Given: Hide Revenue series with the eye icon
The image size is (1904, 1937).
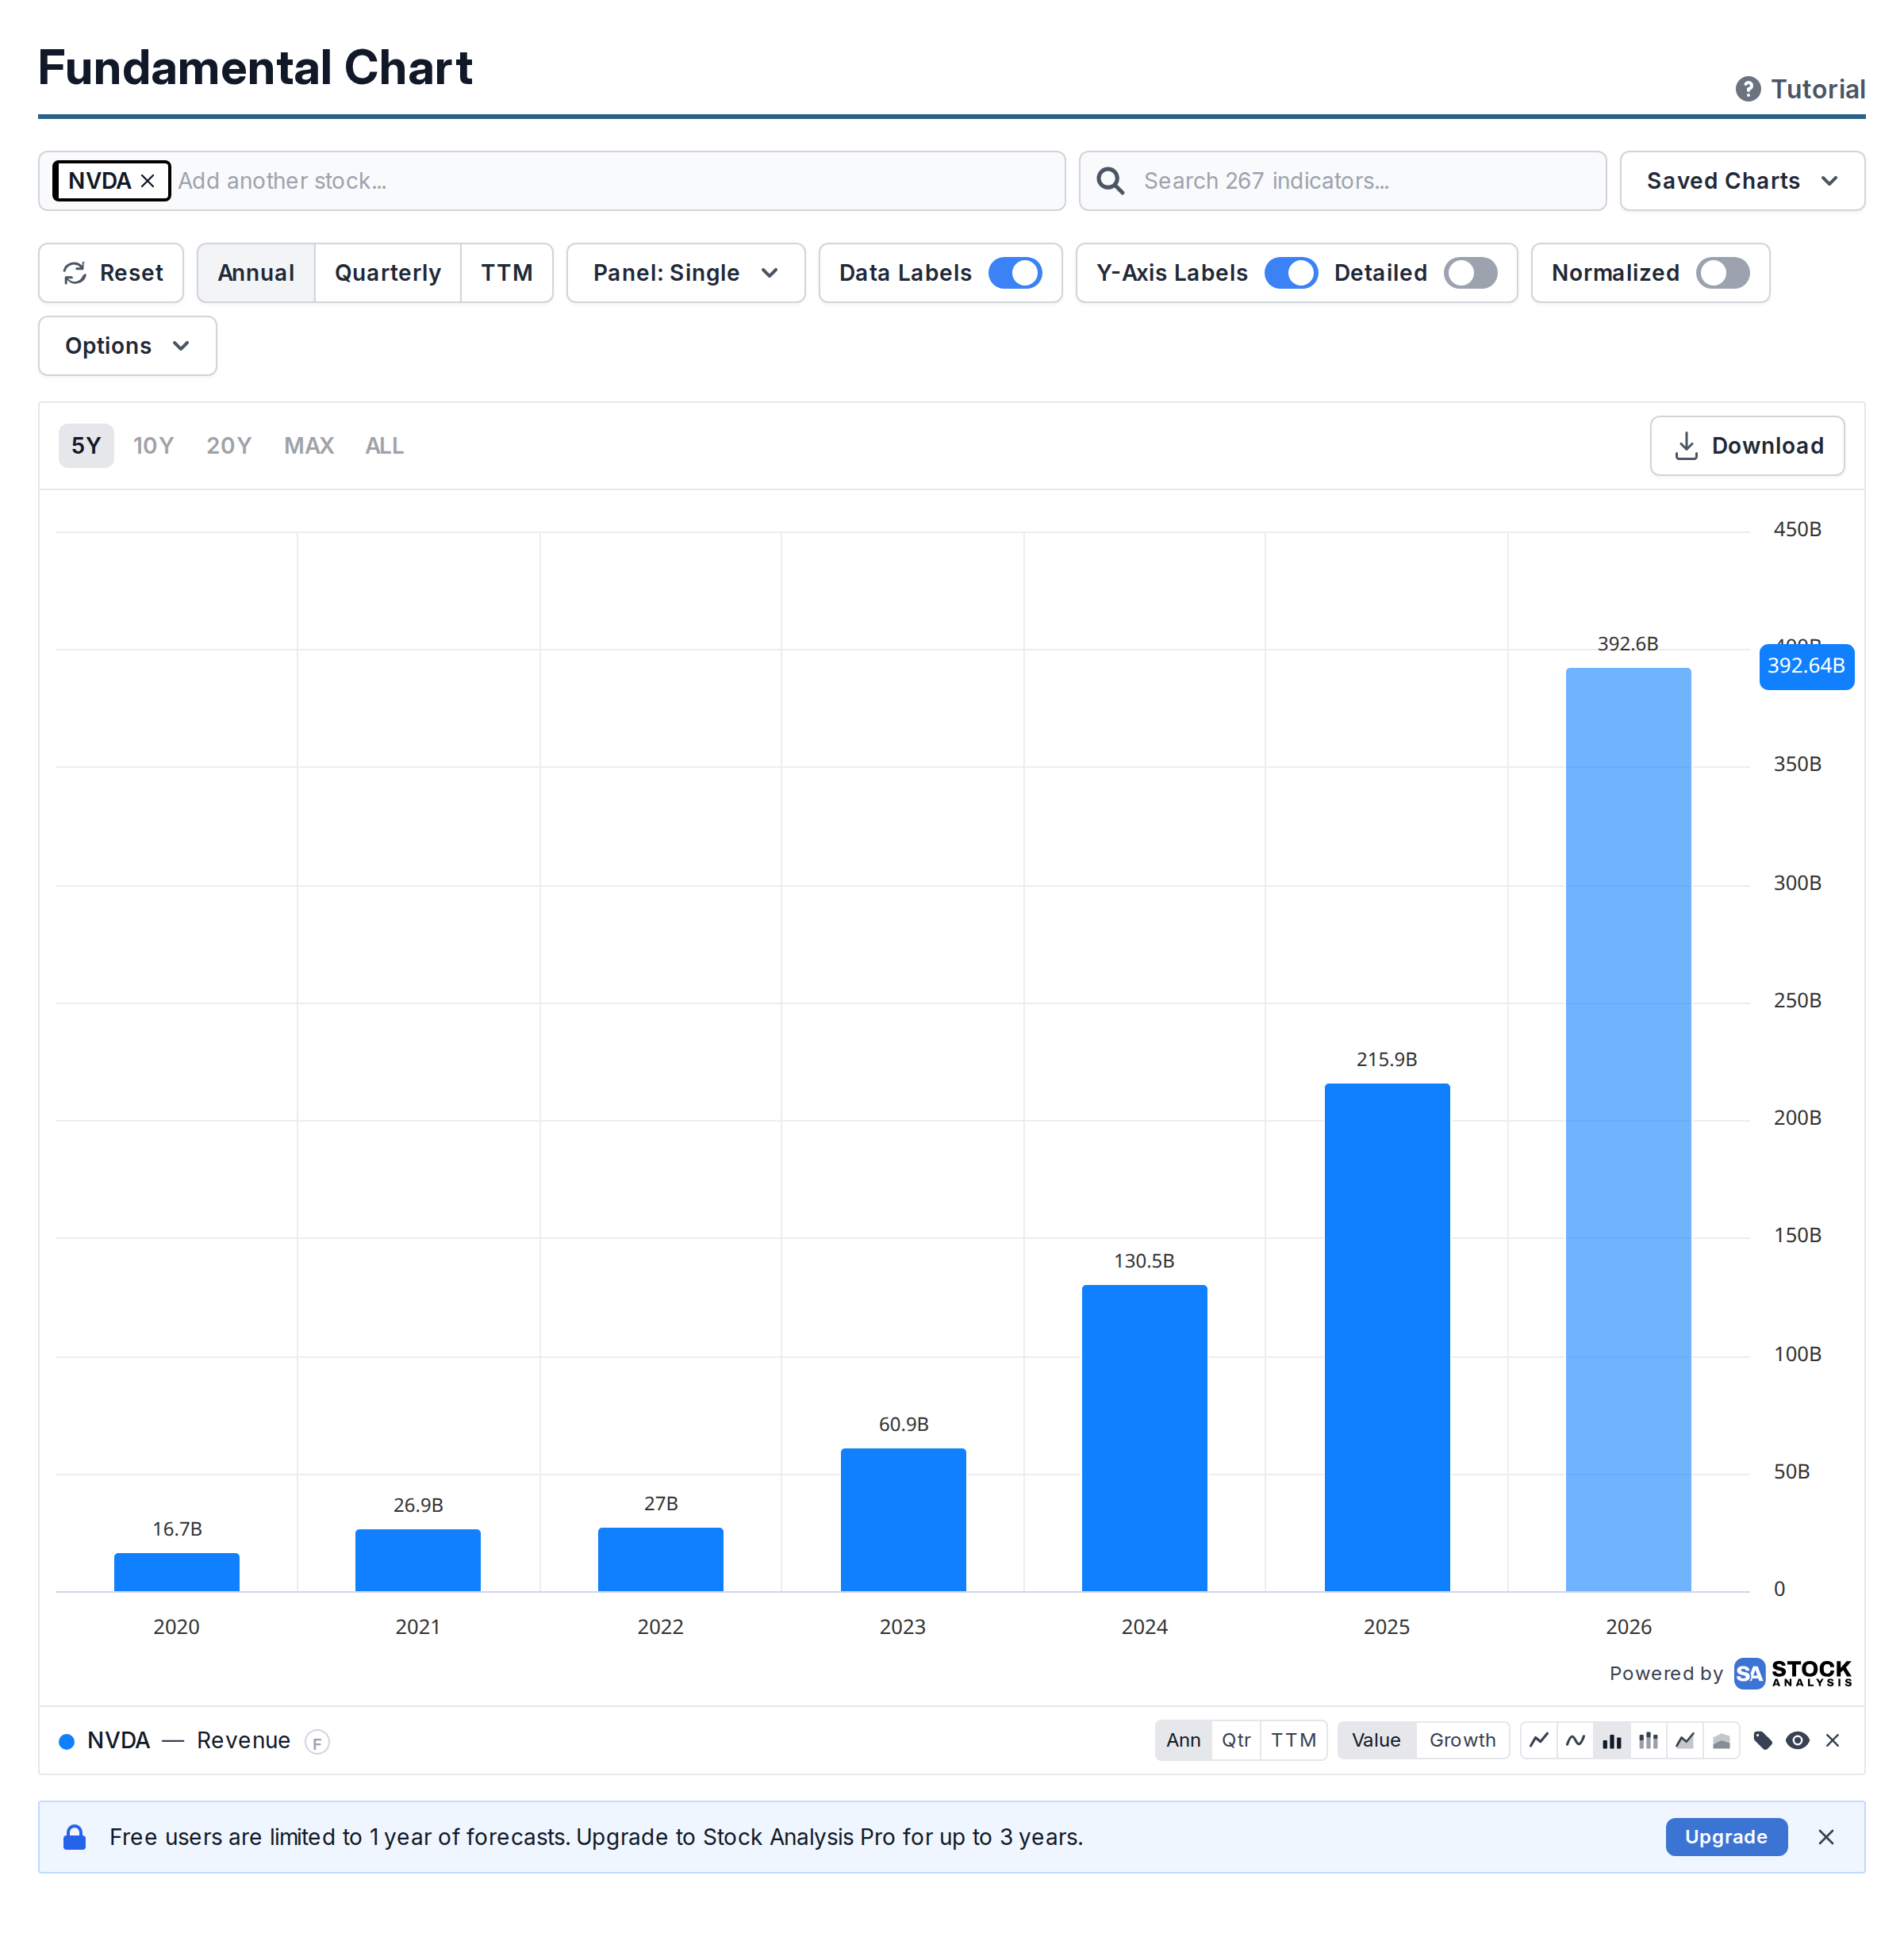Looking at the screenshot, I should click(x=1797, y=1740).
